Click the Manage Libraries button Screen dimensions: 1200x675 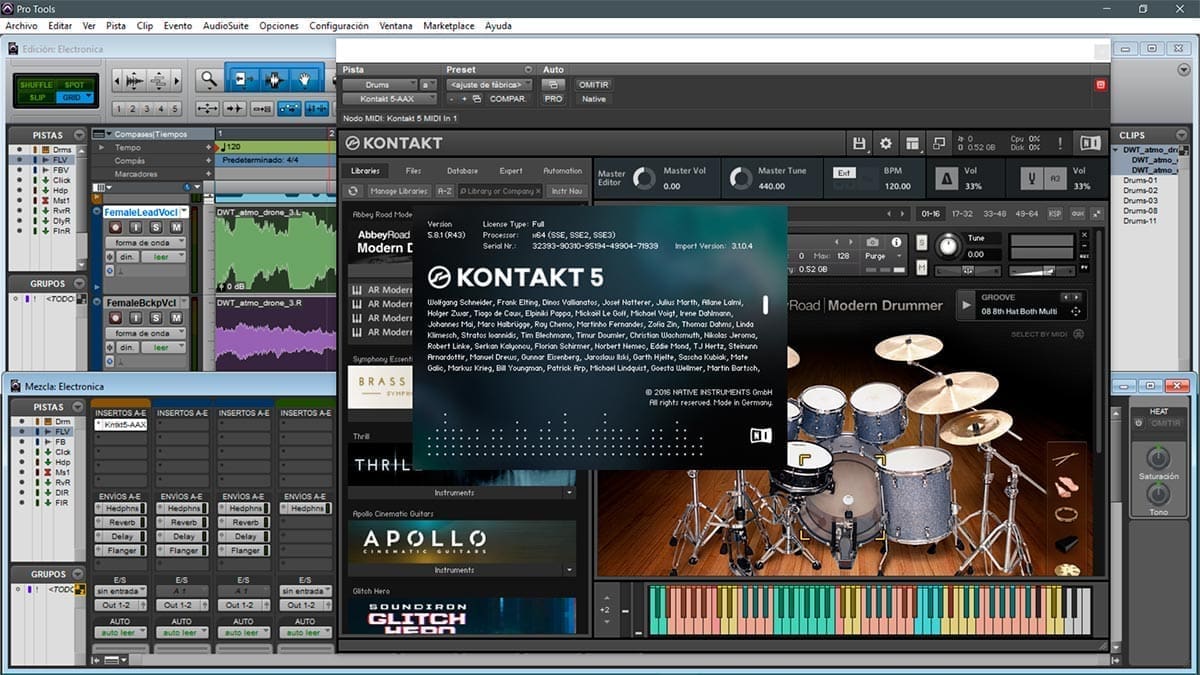pyautogui.click(x=398, y=191)
